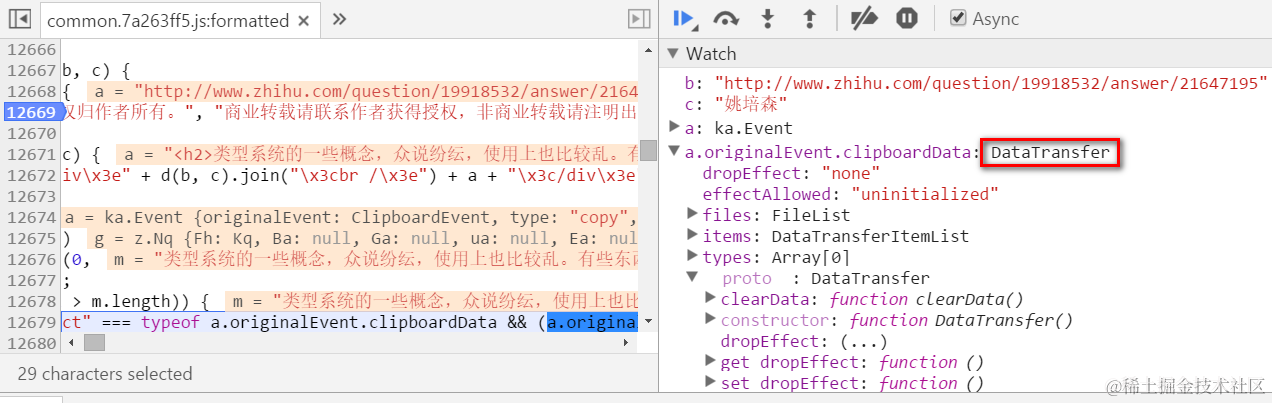
Task: Click the horizontal scrollbar thumb in editor
Action: 94,342
